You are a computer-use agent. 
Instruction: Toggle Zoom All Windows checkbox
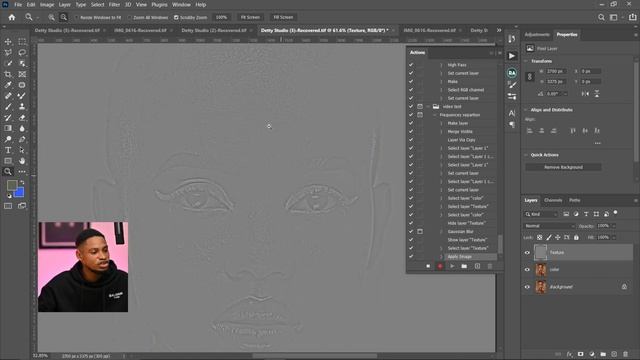coord(129,18)
